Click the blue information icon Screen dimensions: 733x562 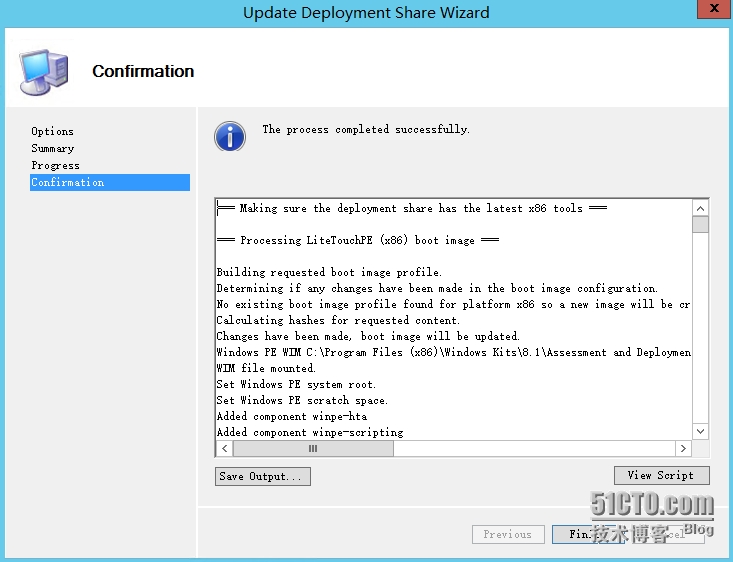230,137
